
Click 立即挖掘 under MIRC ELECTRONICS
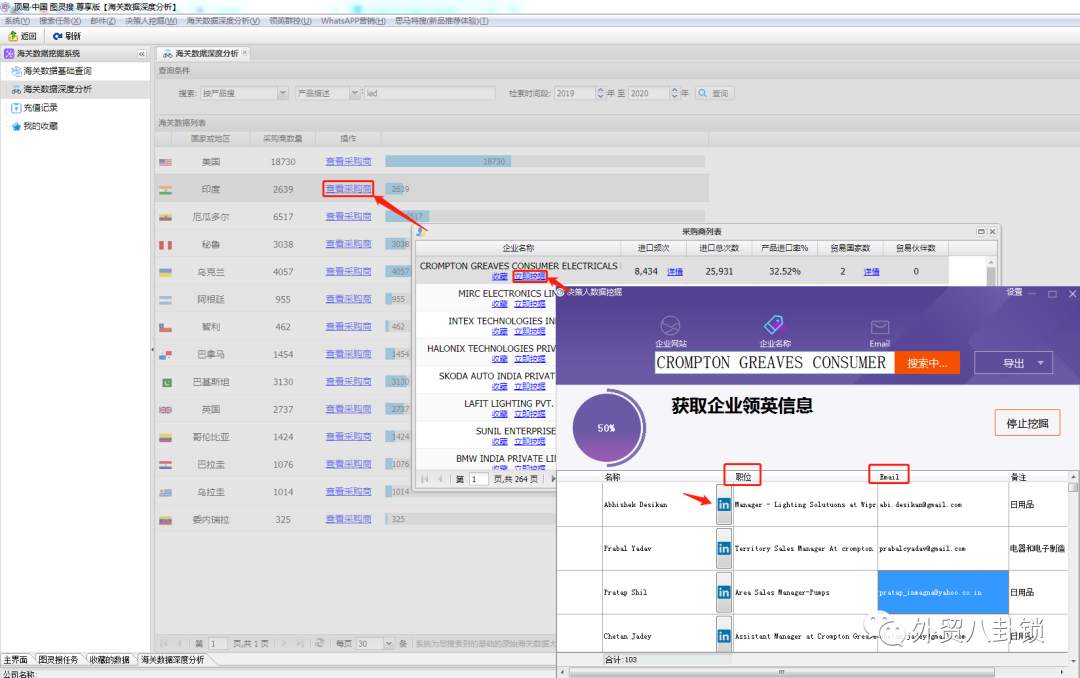[530, 304]
